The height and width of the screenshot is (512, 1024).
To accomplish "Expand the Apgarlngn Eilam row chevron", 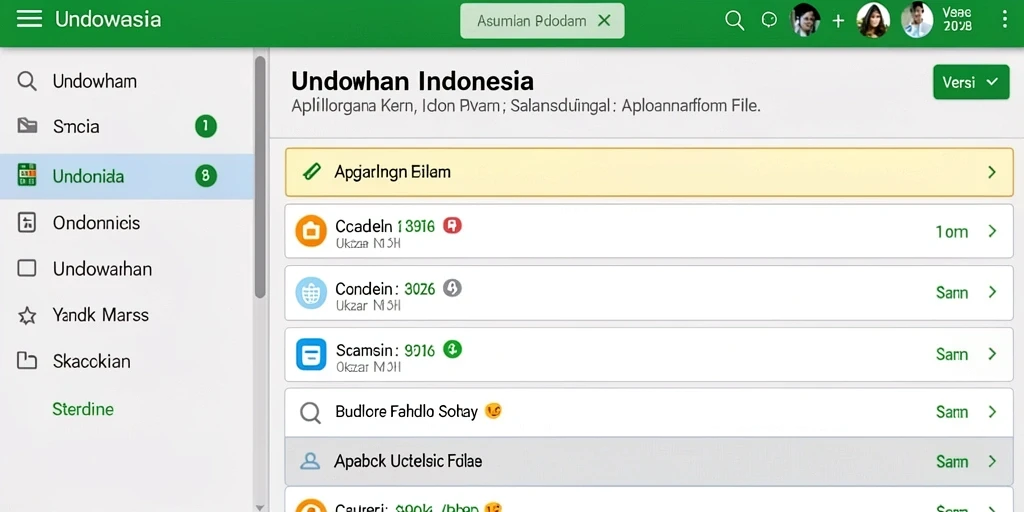I will click(992, 172).
